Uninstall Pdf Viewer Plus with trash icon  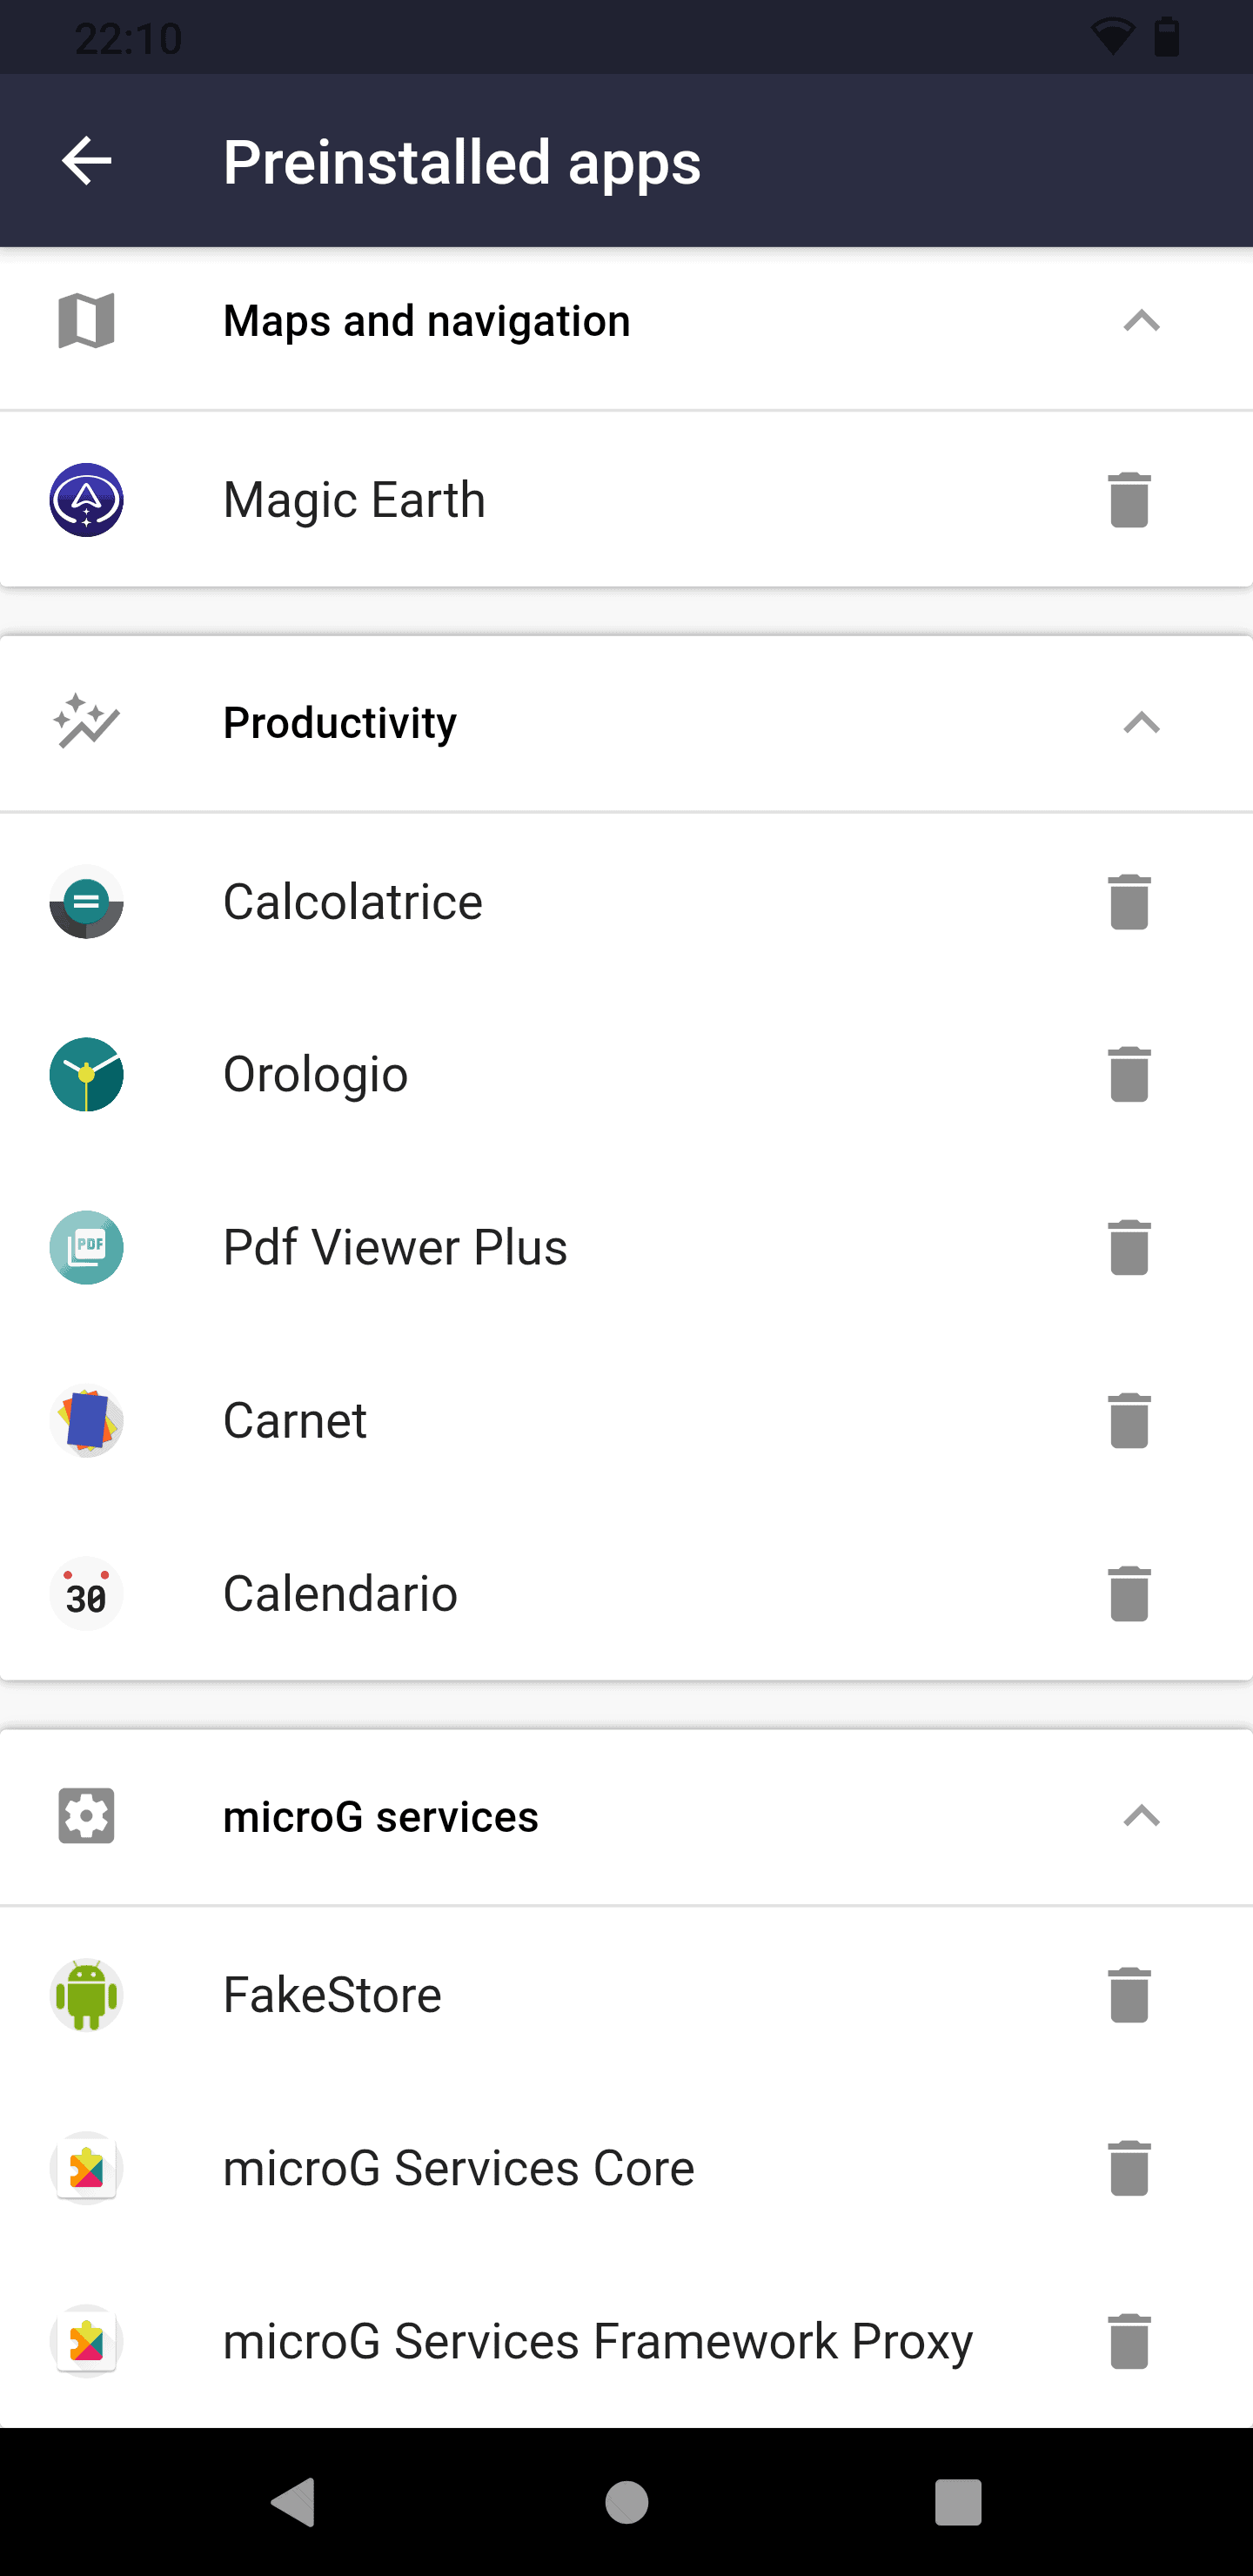(1129, 1247)
